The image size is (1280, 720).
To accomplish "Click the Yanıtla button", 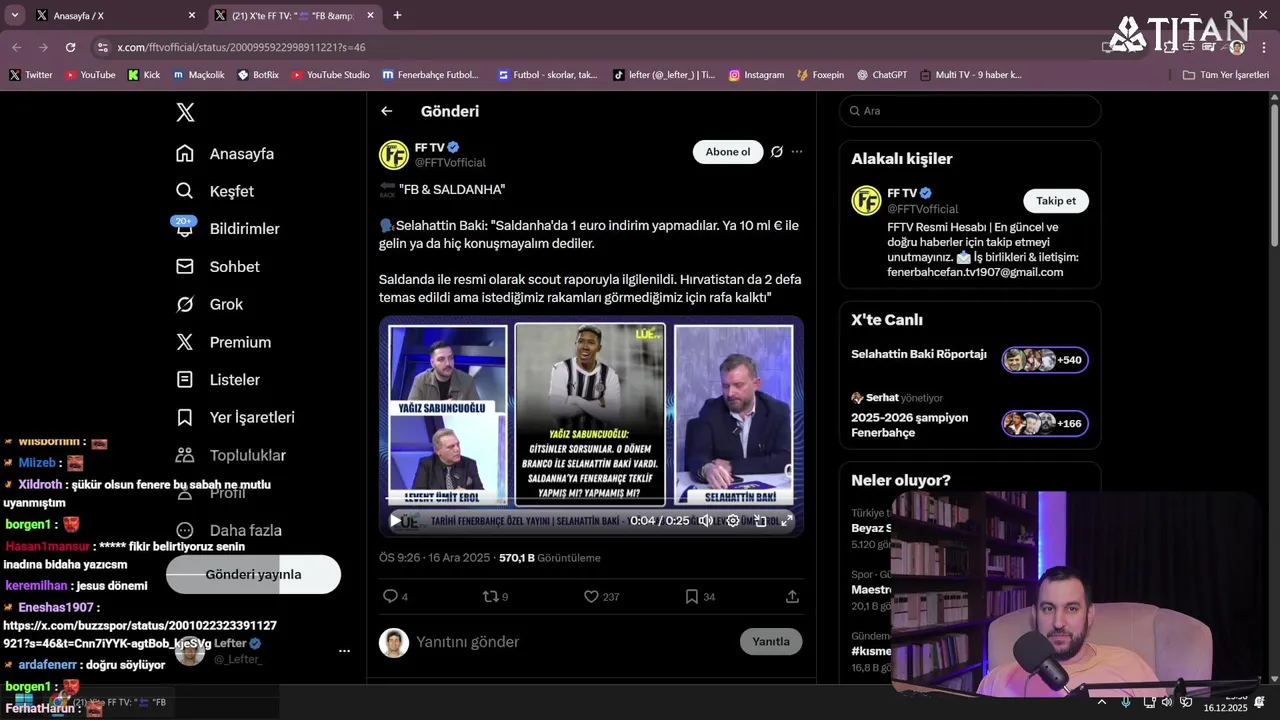I will click(771, 642).
